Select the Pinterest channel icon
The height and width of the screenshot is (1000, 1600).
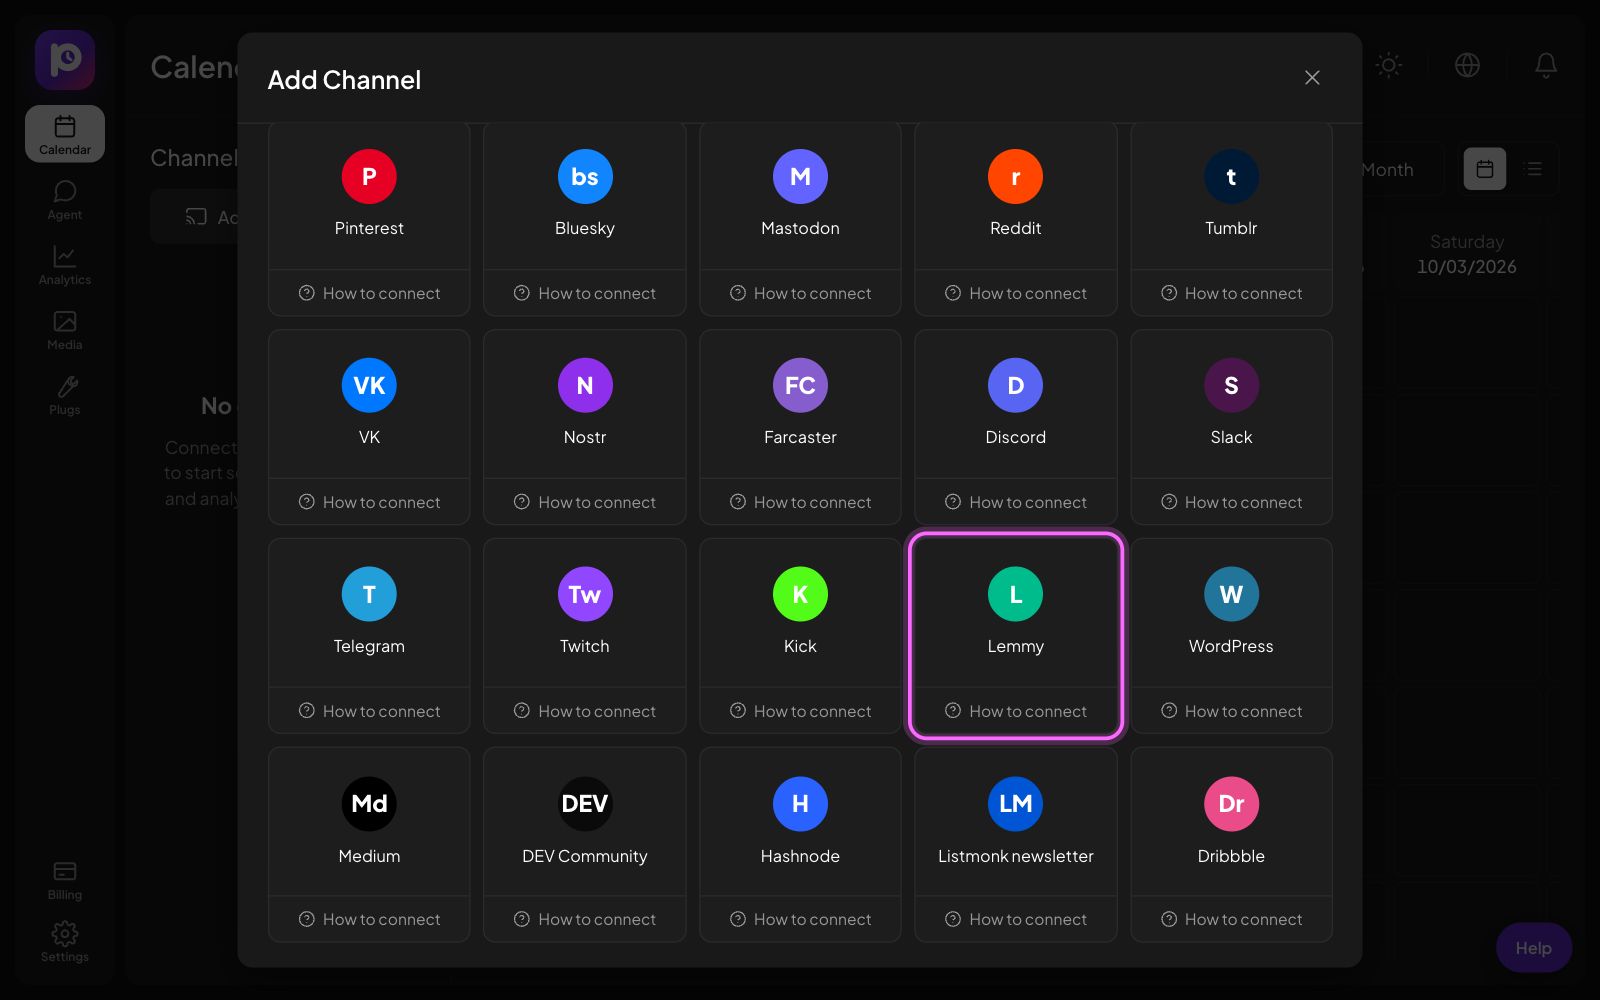tap(369, 177)
